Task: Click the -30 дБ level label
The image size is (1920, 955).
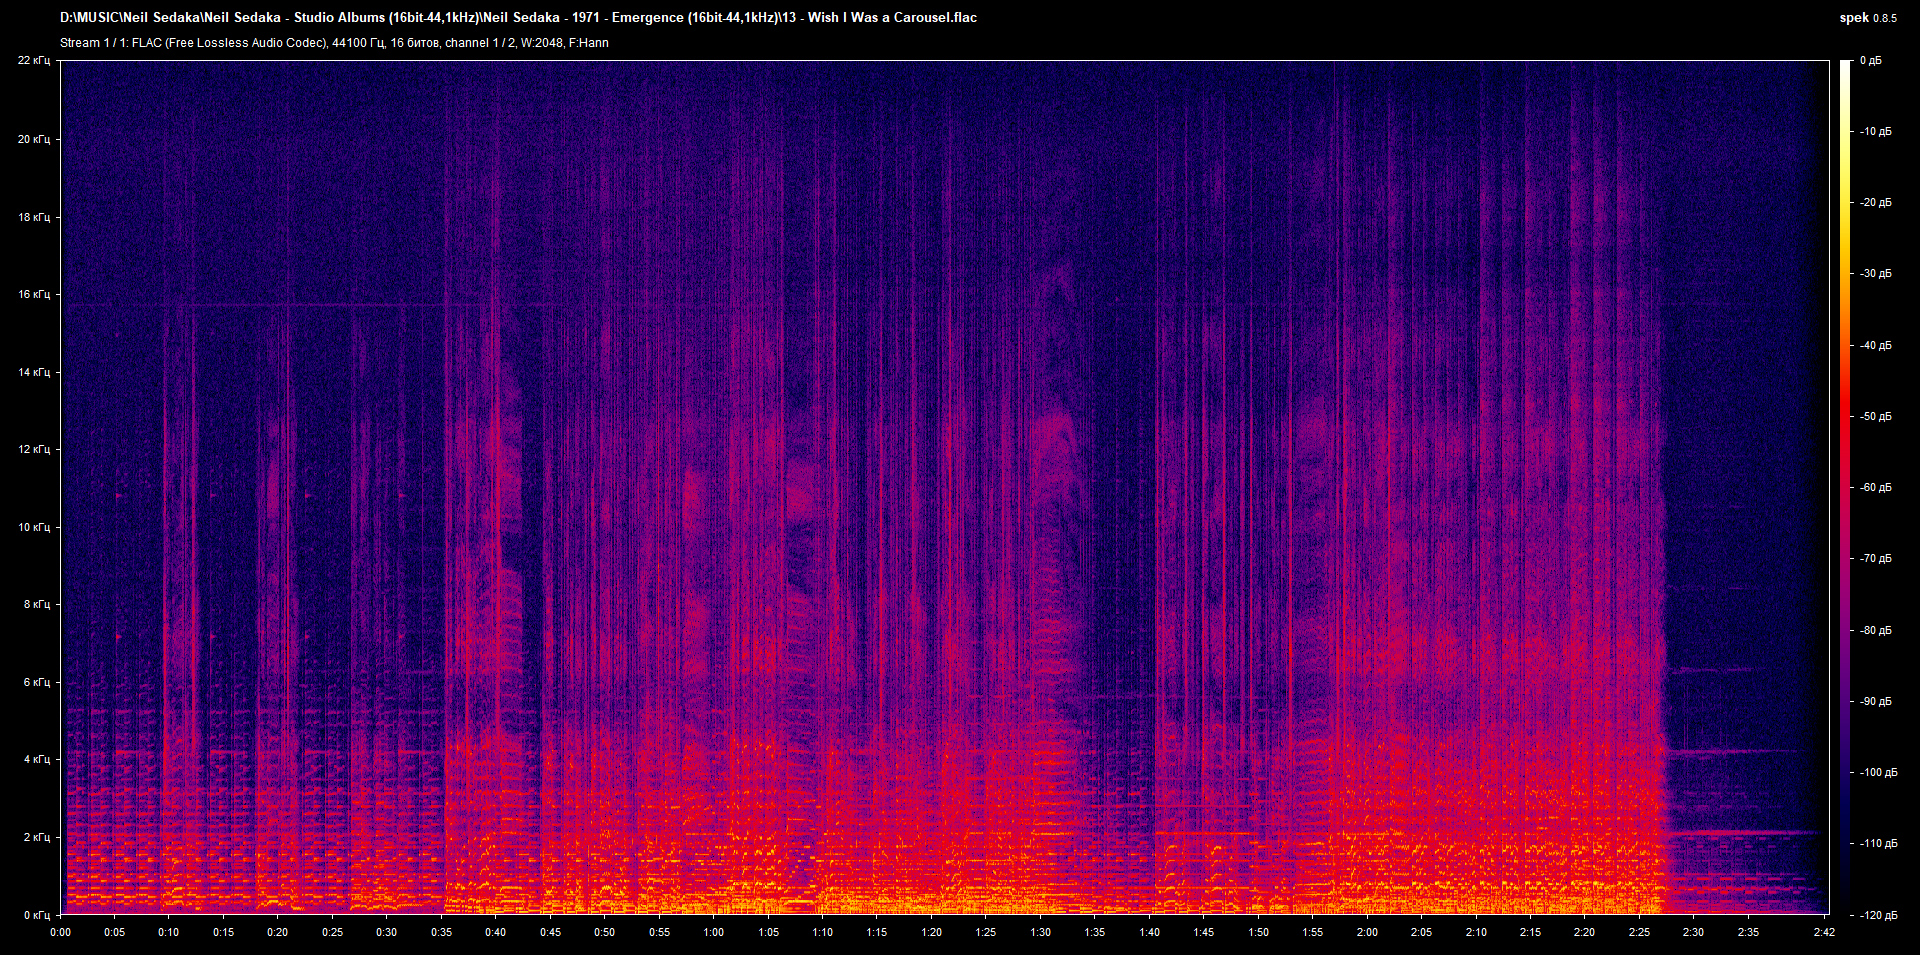Action: pos(1875,274)
